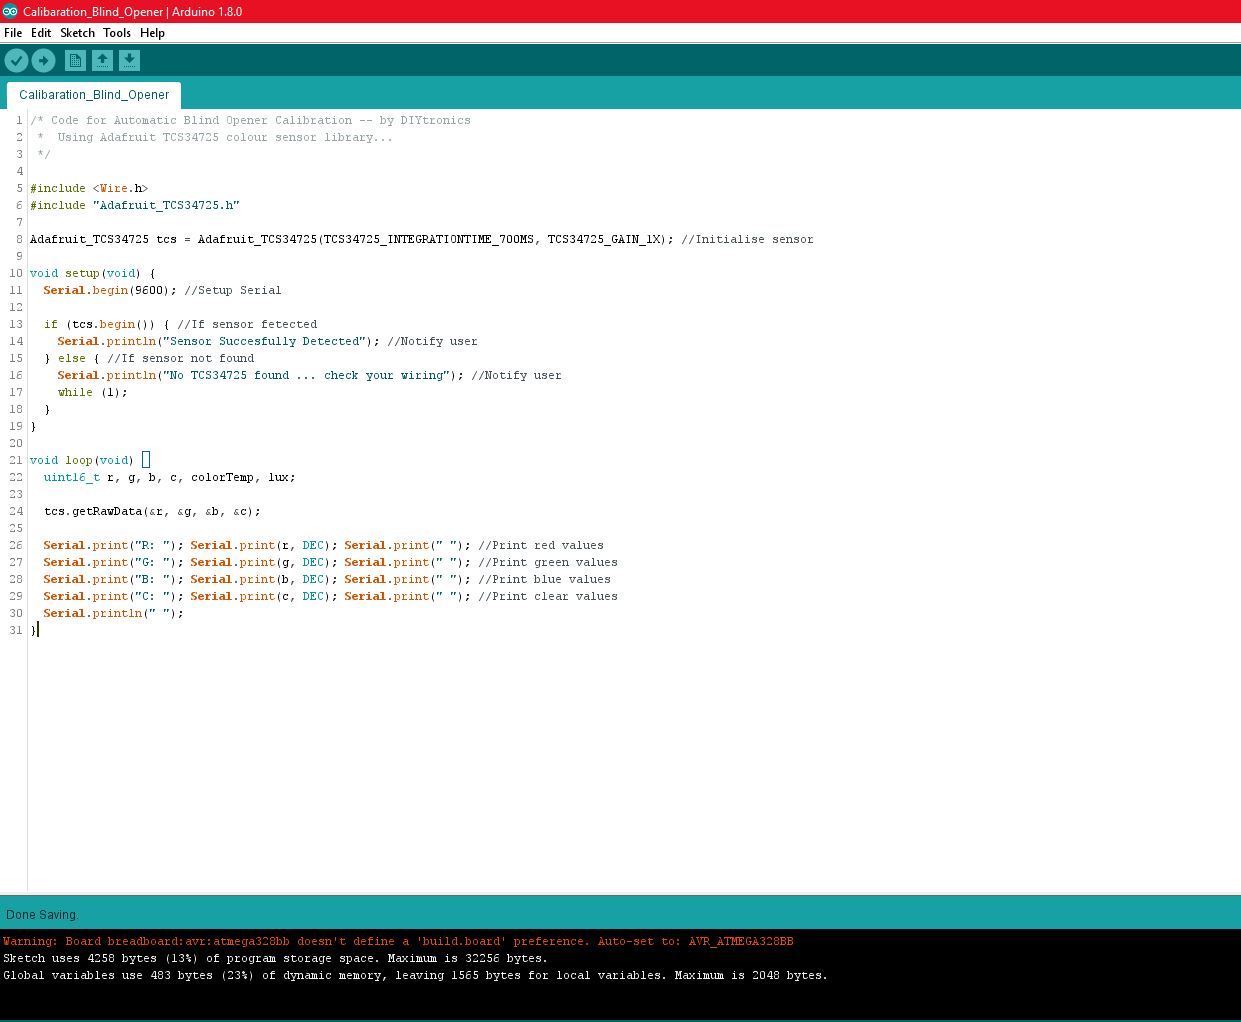
Task: Open the Edit menu
Action: tap(40, 32)
